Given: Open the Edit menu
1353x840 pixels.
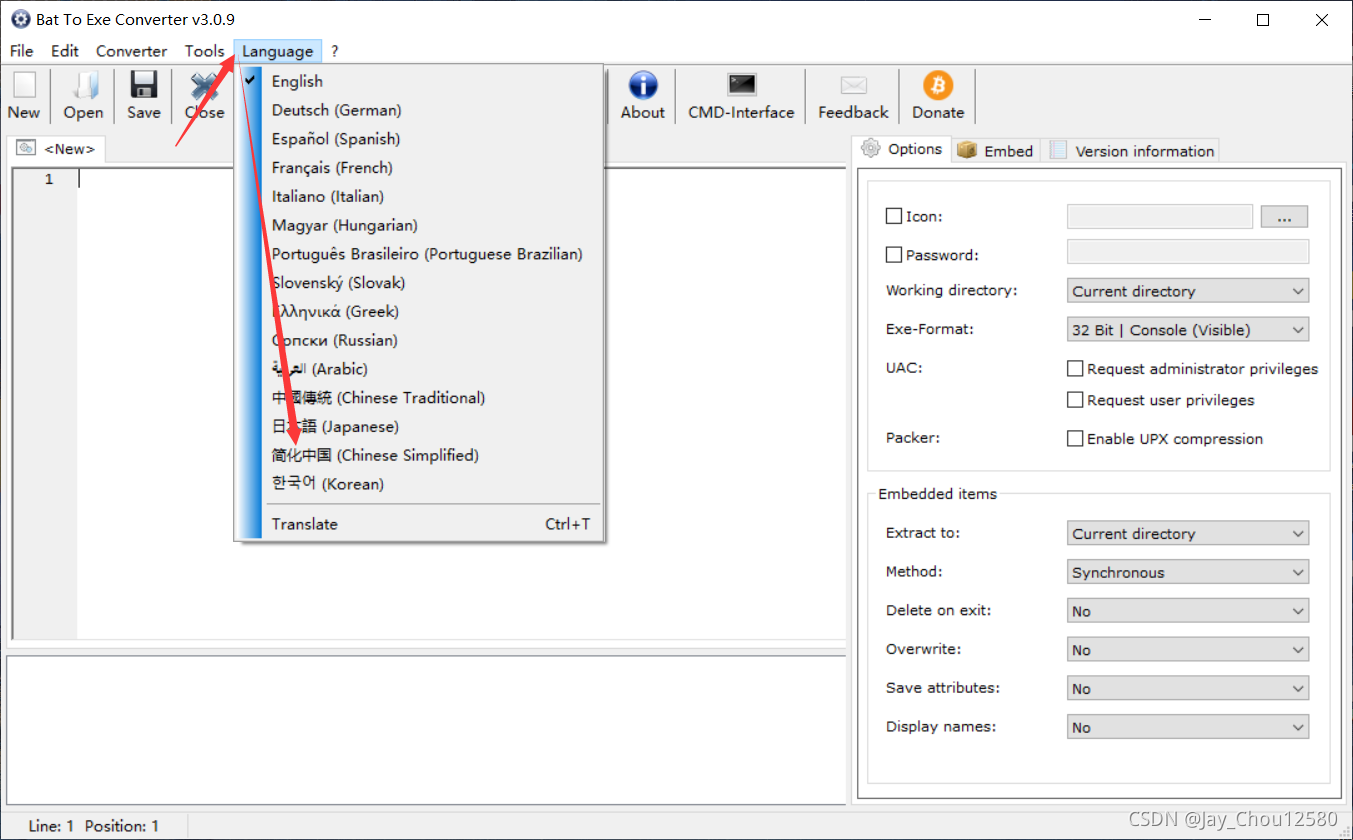Looking at the screenshot, I should click(x=65, y=51).
